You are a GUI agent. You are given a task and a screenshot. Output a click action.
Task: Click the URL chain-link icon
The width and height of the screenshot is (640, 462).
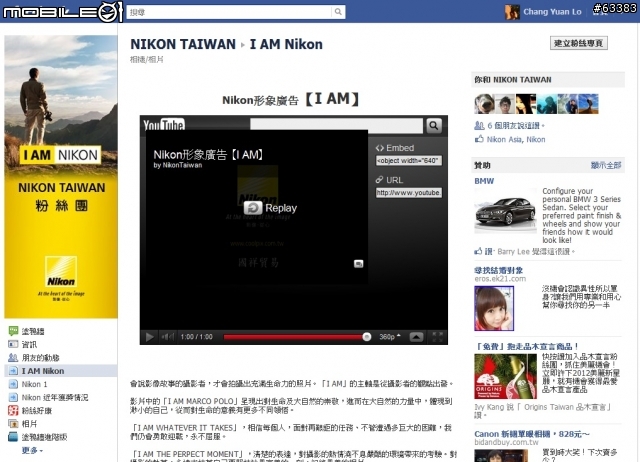(380, 180)
